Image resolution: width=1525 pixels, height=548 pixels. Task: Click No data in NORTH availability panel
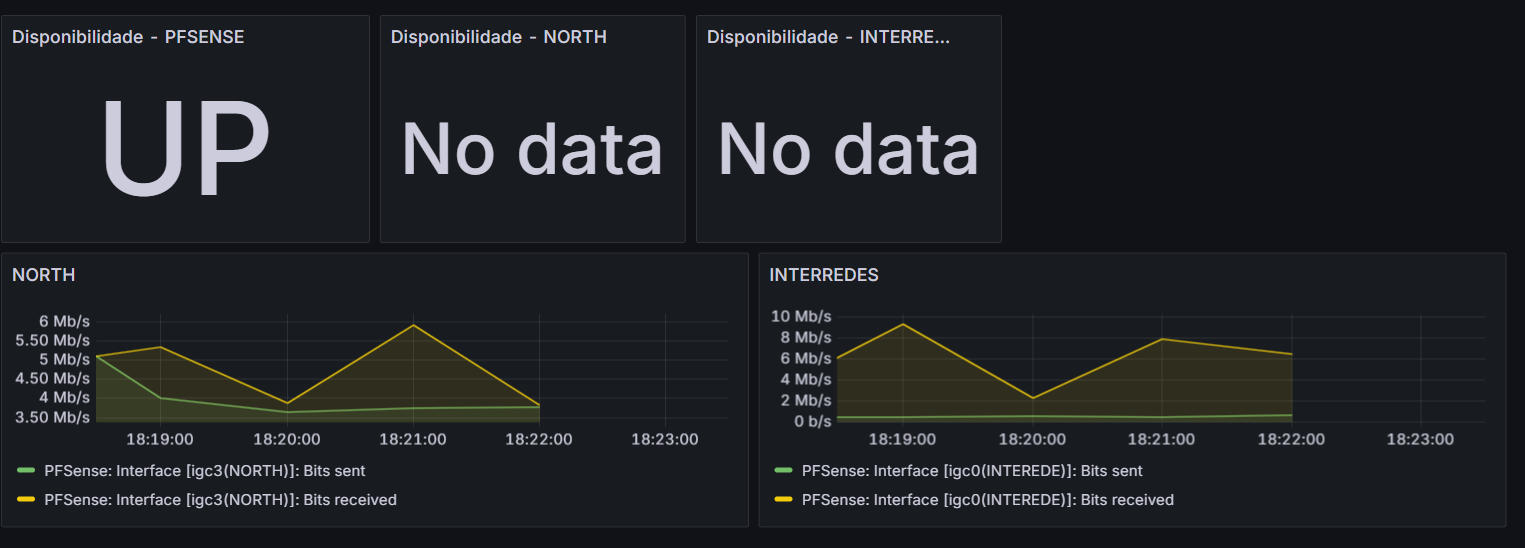click(x=532, y=149)
